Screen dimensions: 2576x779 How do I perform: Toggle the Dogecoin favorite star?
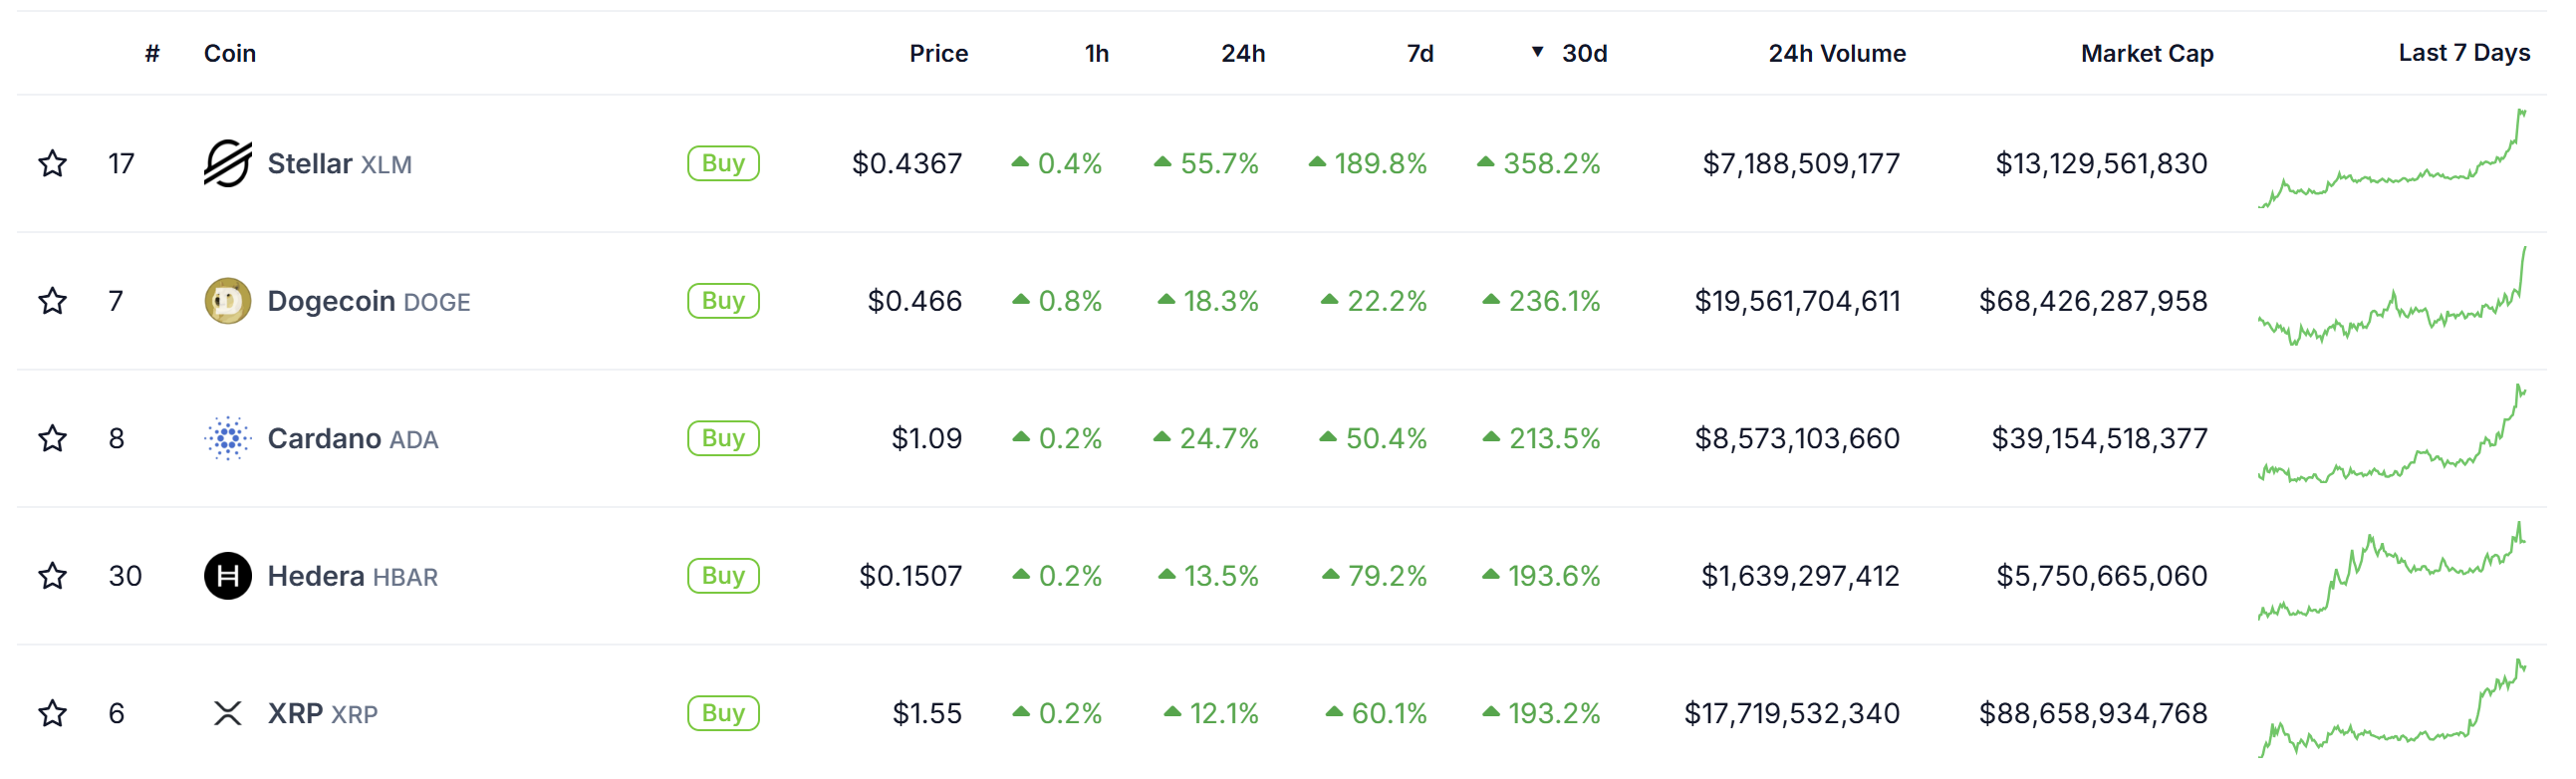click(52, 301)
